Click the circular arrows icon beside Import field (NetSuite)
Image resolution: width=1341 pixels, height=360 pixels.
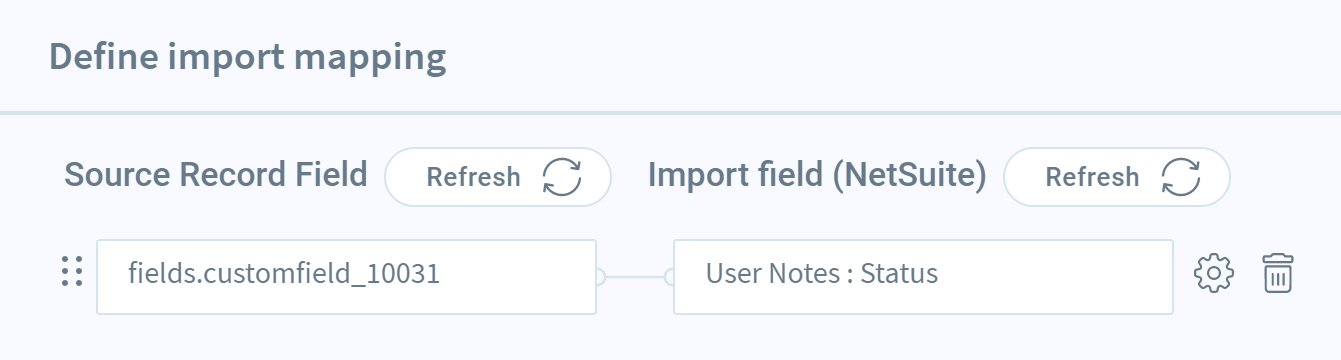(1181, 178)
